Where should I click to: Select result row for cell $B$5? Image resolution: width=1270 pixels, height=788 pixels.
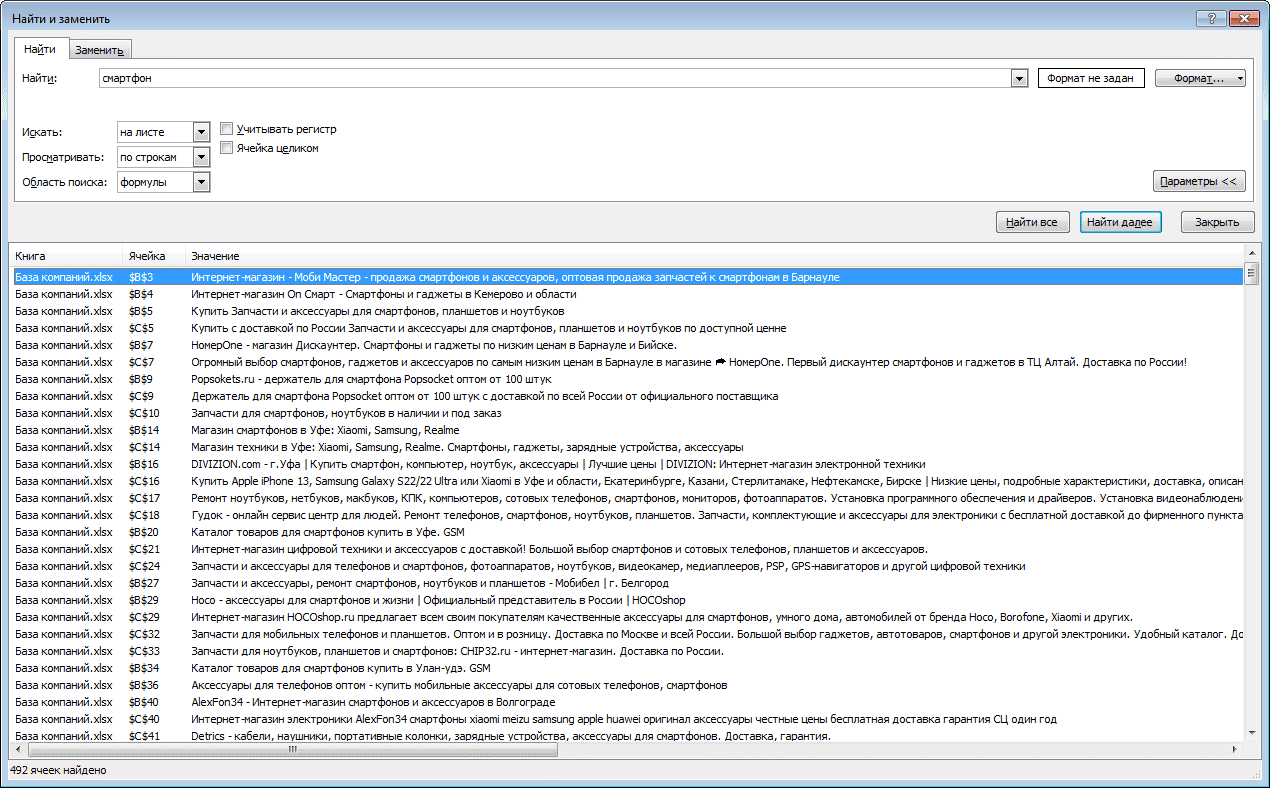click(x=627, y=311)
